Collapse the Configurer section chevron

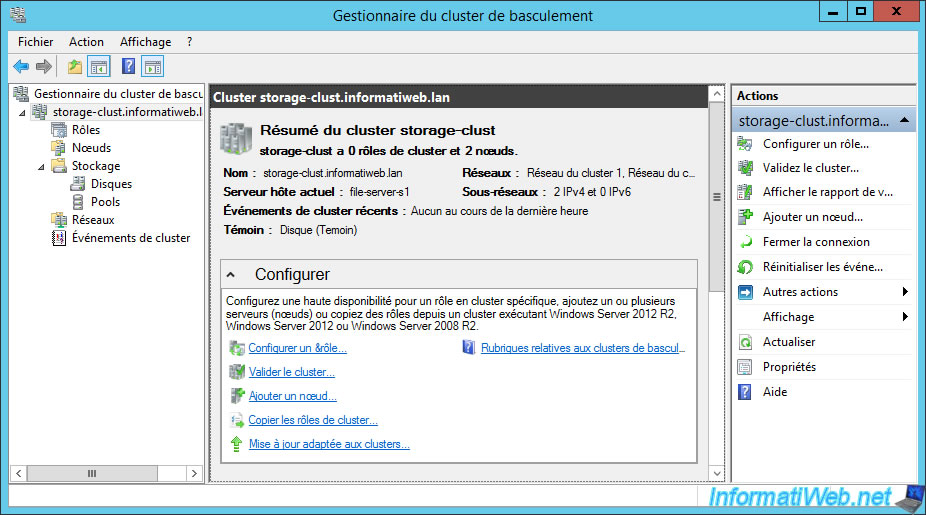point(231,275)
